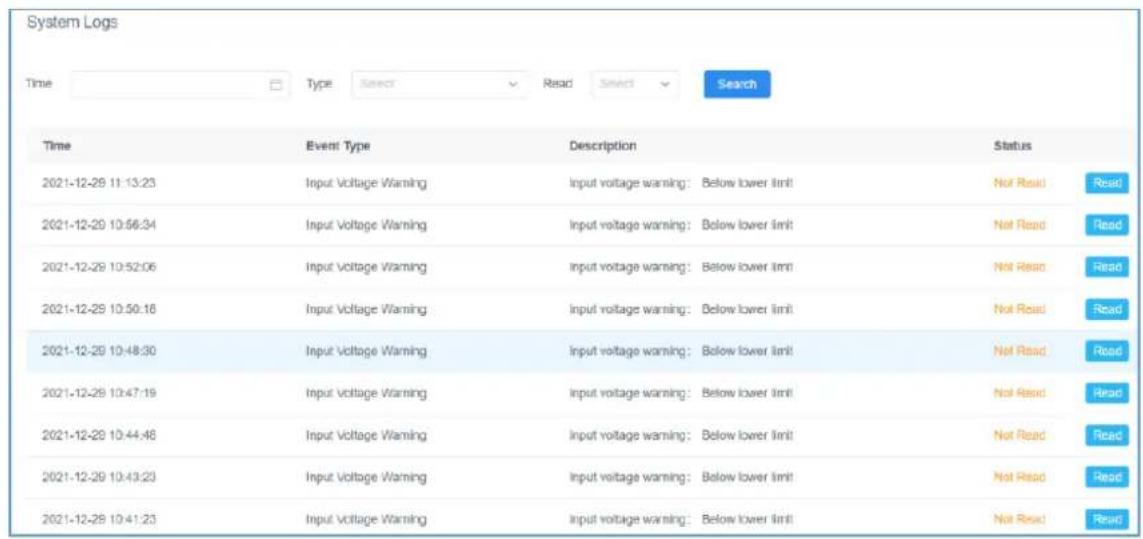Click Input Voltage Warning in 10:48:30 row
This screenshot has height=539, width=1143.
point(366,352)
